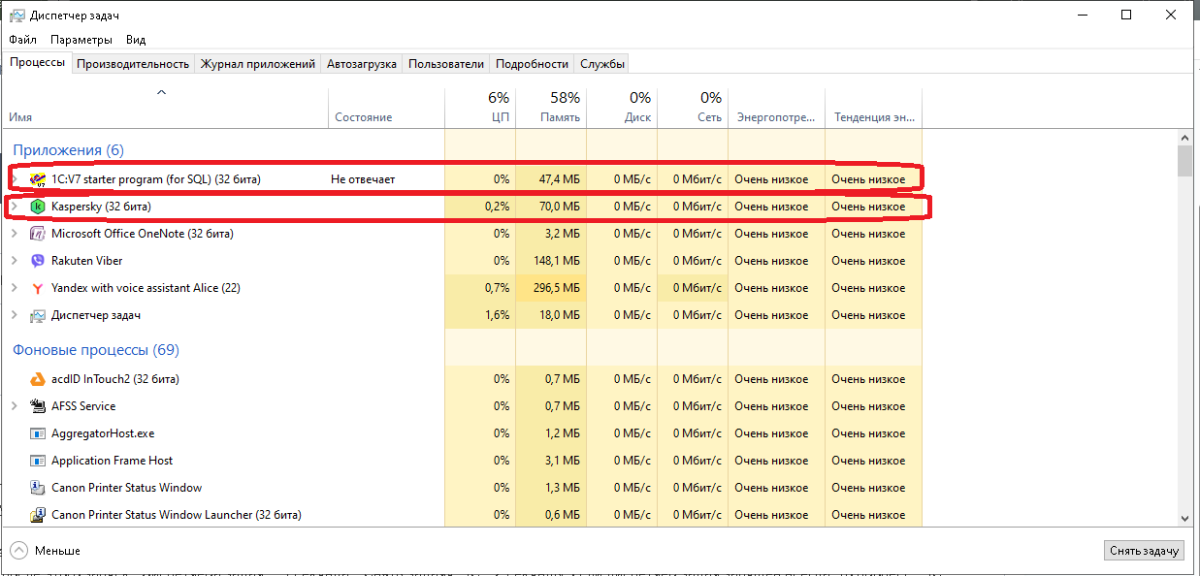Image resolution: width=1200 pixels, height=576 pixels.
Task: Click the AFSS Service process icon
Action: click(38, 407)
